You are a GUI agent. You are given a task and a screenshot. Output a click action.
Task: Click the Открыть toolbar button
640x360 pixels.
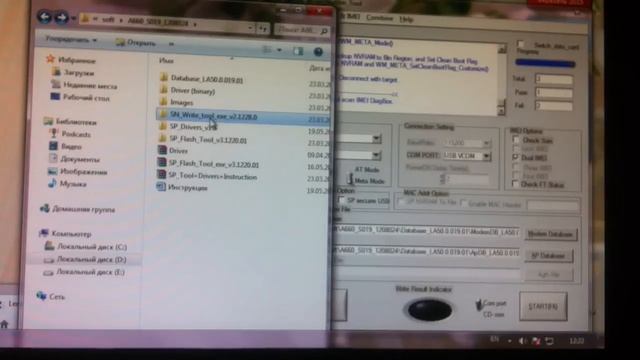click(x=136, y=42)
